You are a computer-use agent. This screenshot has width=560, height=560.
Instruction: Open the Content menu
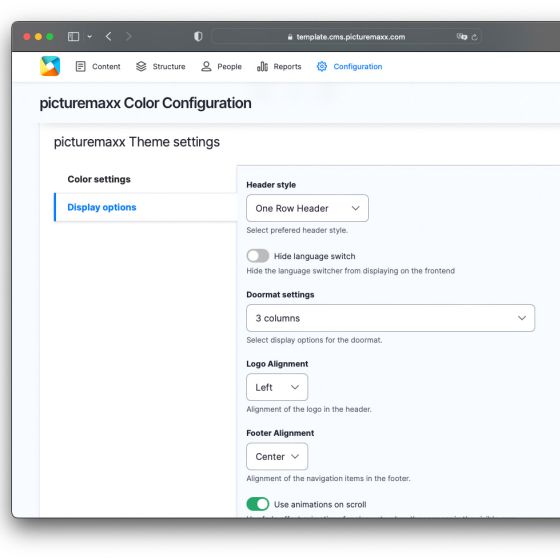(x=98, y=66)
